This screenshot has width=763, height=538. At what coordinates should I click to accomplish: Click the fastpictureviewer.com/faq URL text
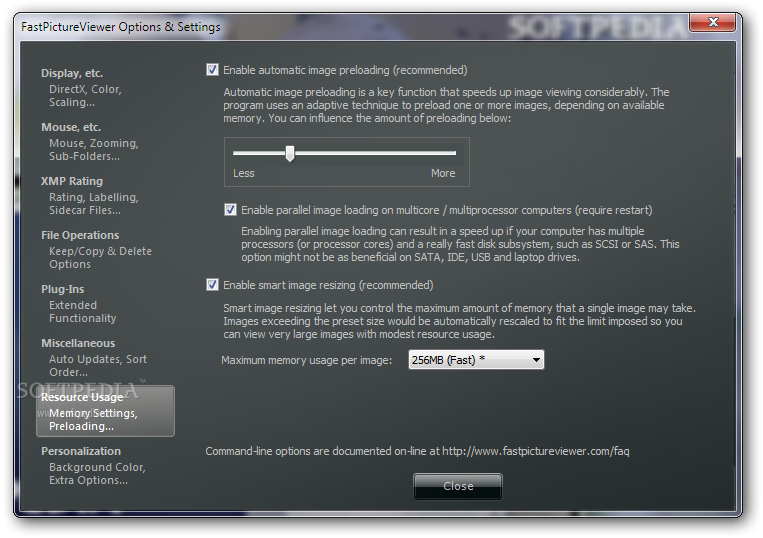[x=536, y=451]
